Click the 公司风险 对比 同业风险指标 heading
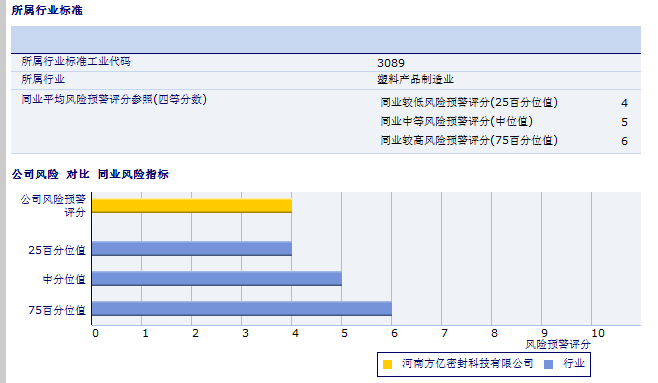 click(90, 174)
